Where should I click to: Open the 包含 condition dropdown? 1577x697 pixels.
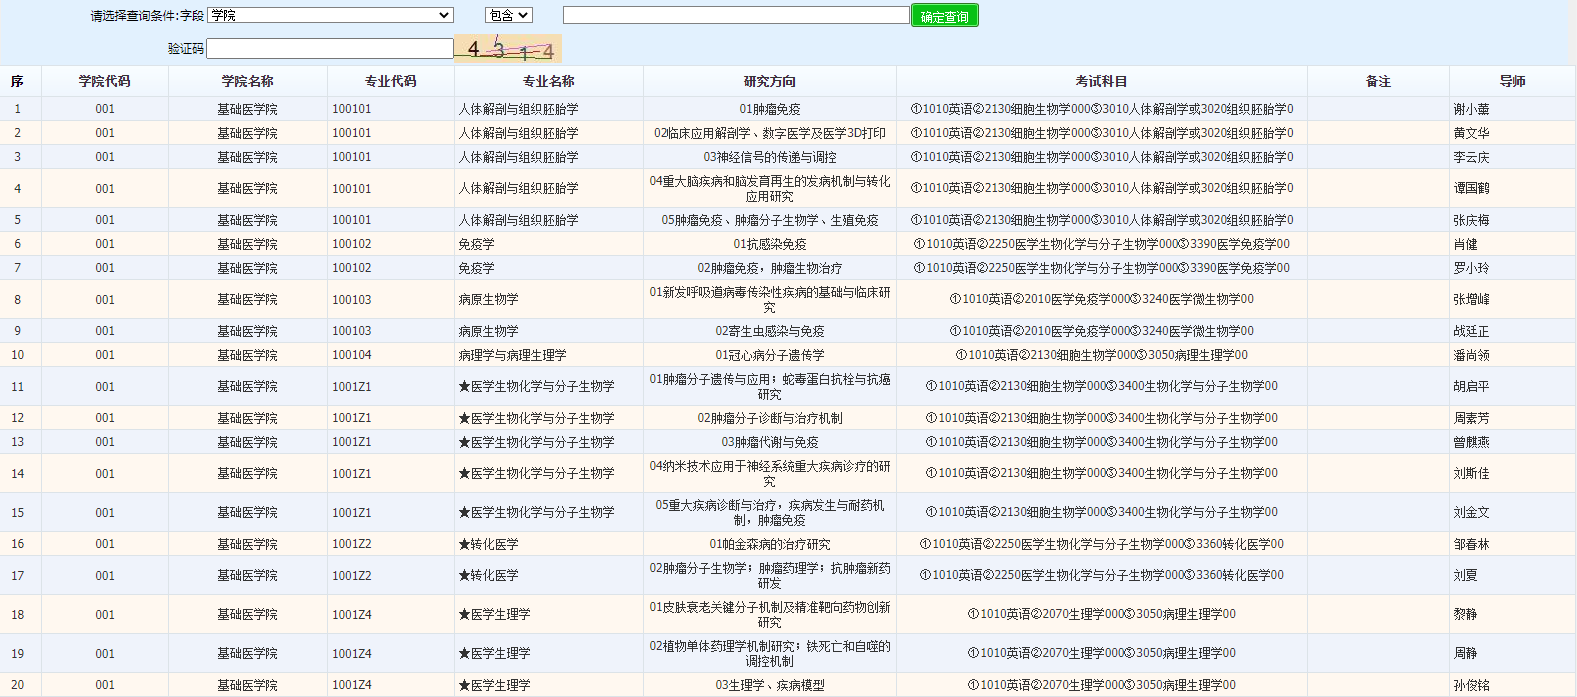click(x=509, y=15)
